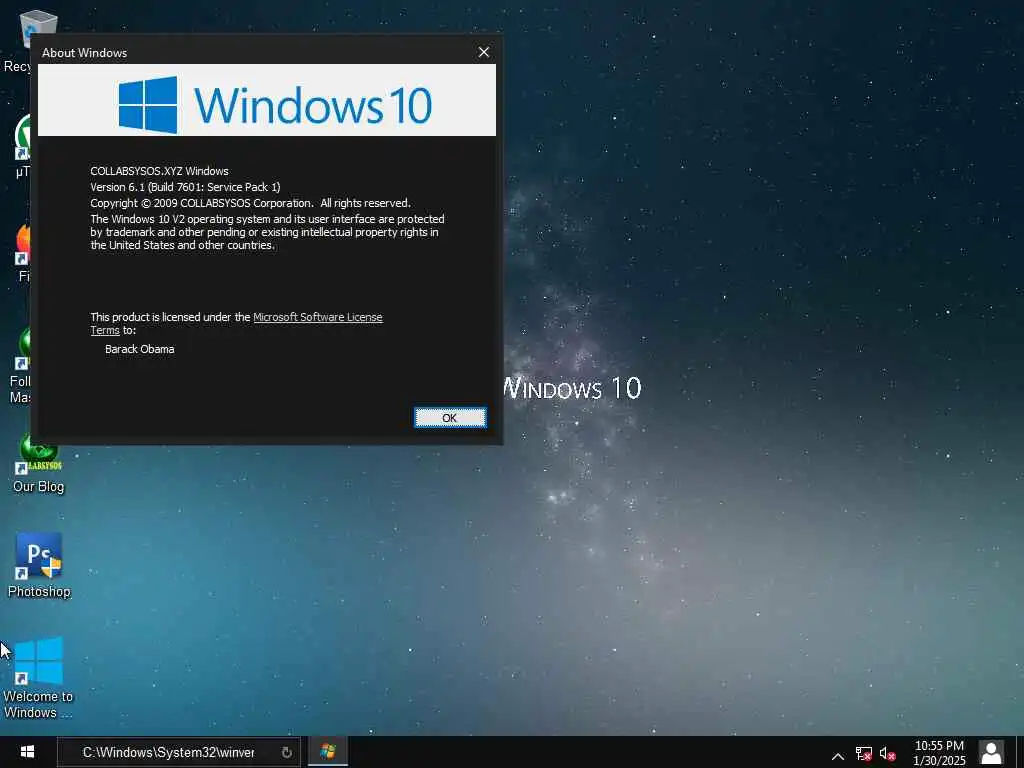Click the refresh icon in taskbar address box

[287, 752]
